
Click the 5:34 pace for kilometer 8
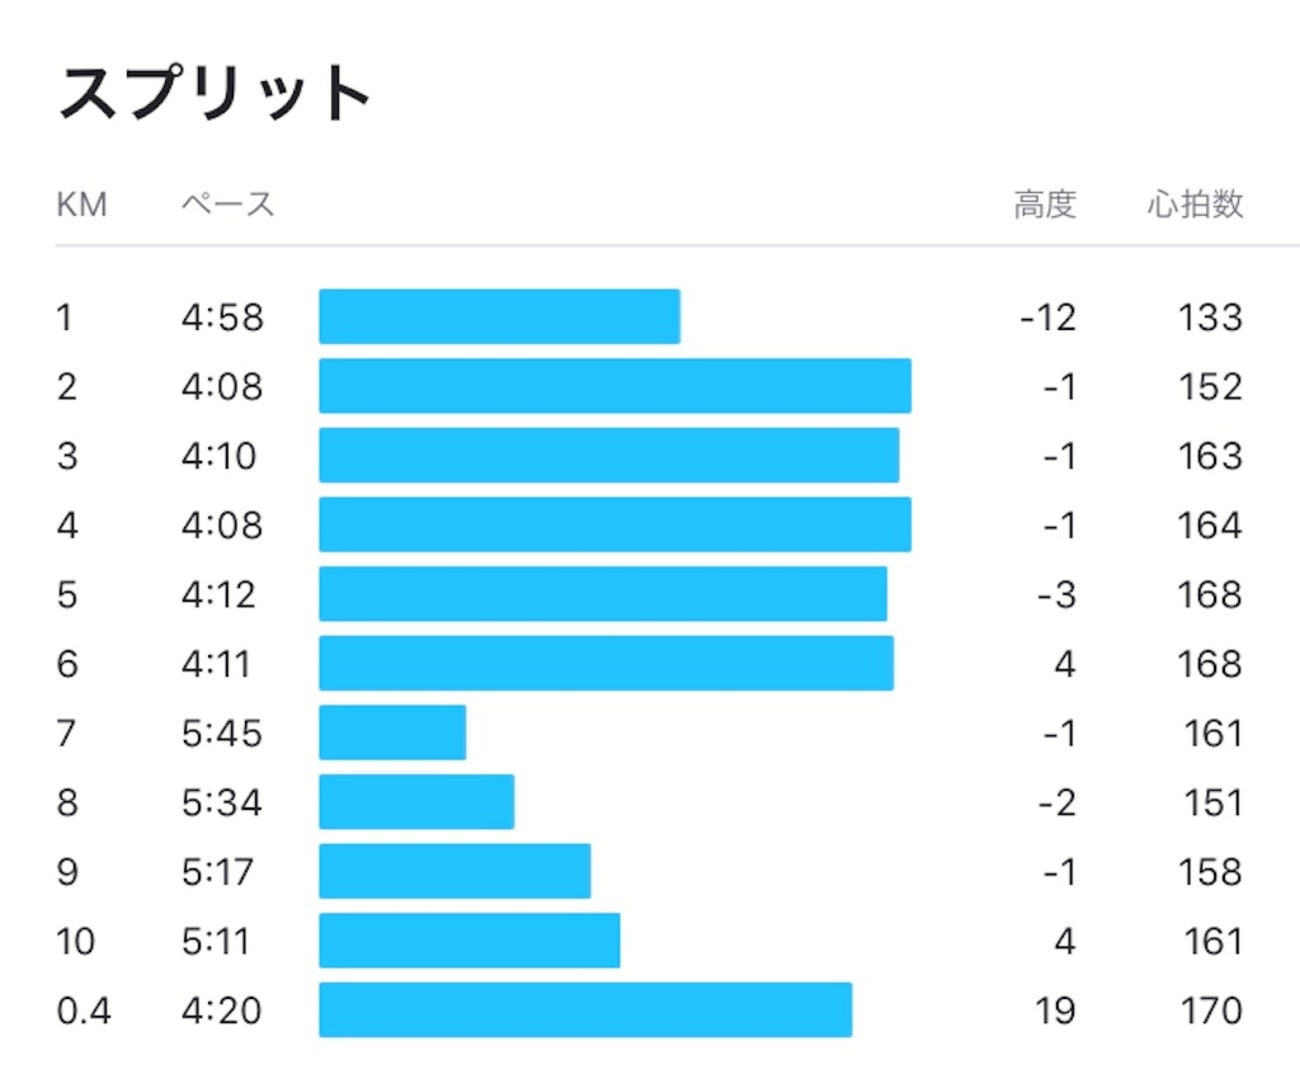coord(221,803)
